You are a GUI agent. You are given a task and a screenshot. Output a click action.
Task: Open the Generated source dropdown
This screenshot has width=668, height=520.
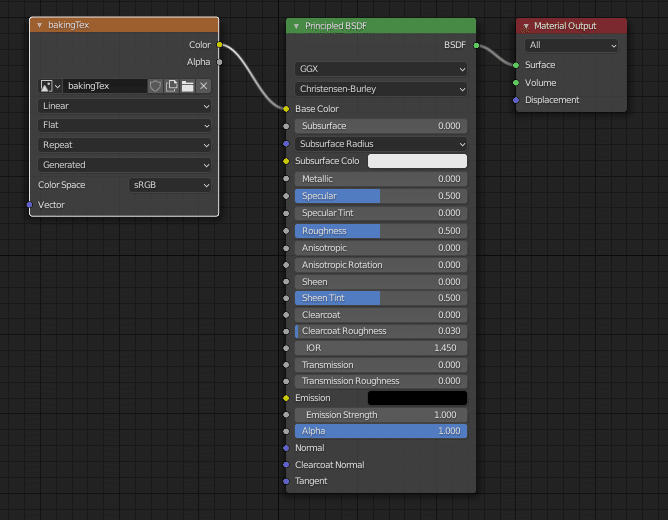(124, 165)
